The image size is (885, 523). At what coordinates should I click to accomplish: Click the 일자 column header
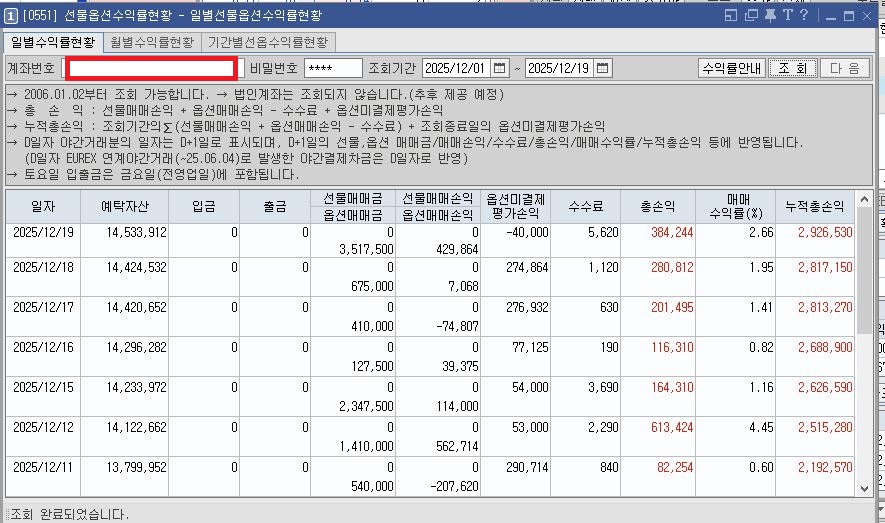[43, 206]
